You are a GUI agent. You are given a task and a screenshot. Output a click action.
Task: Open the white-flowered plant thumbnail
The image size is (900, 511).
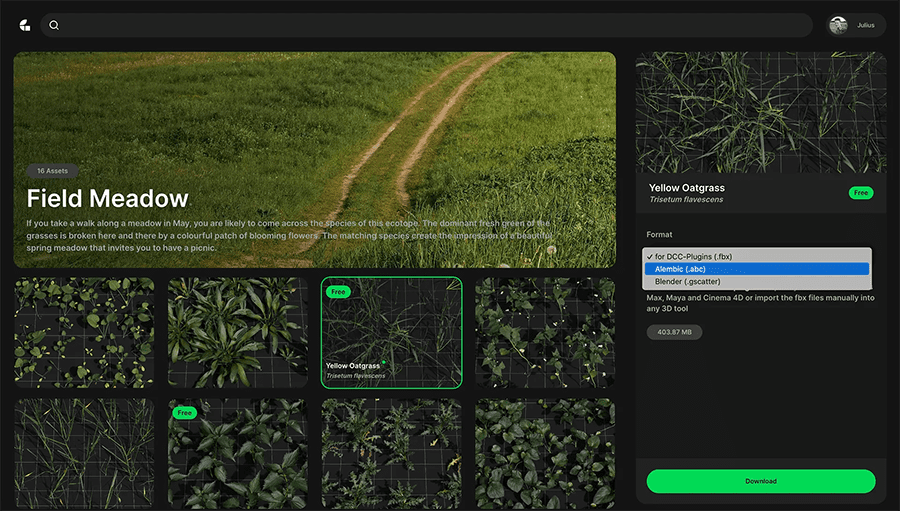(545, 332)
